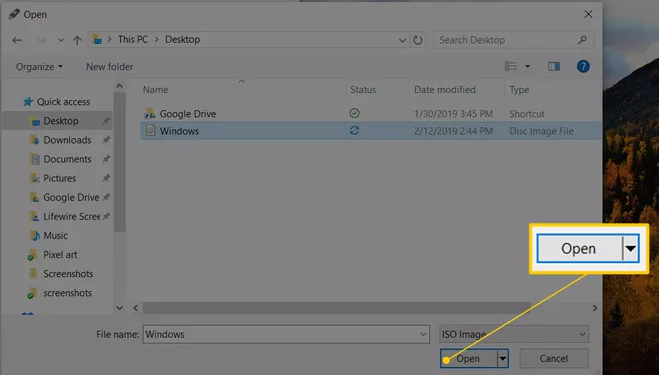Open view options dropdown arrow

pos(527,66)
